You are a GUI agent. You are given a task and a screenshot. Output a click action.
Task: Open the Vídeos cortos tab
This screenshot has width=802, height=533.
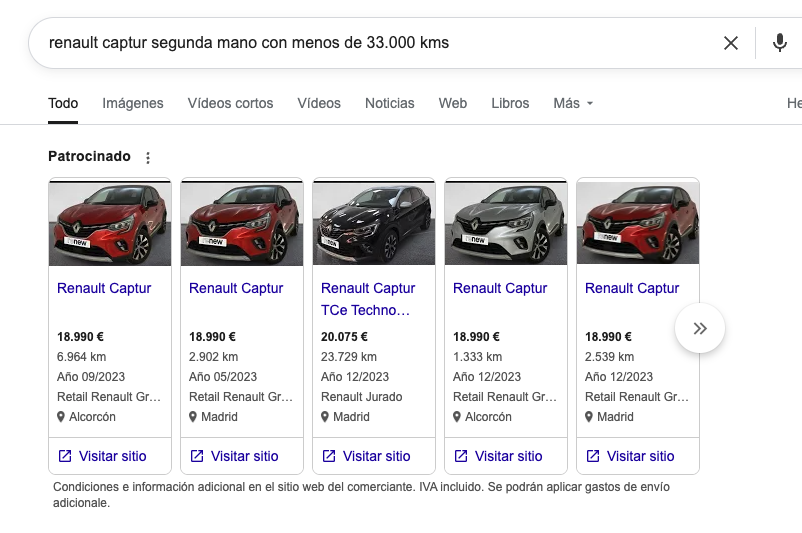tap(230, 103)
